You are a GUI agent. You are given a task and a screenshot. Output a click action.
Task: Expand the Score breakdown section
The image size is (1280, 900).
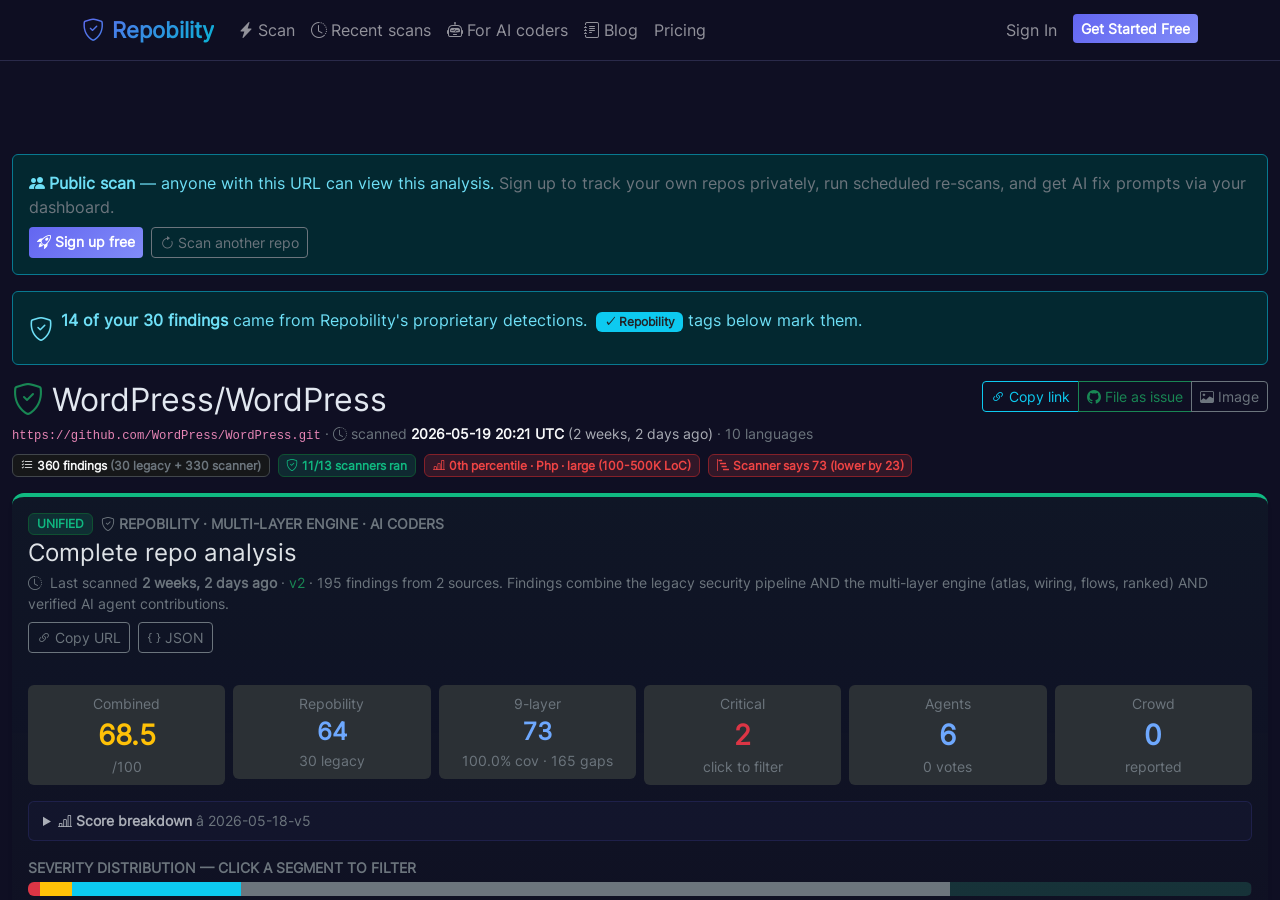click(x=640, y=821)
